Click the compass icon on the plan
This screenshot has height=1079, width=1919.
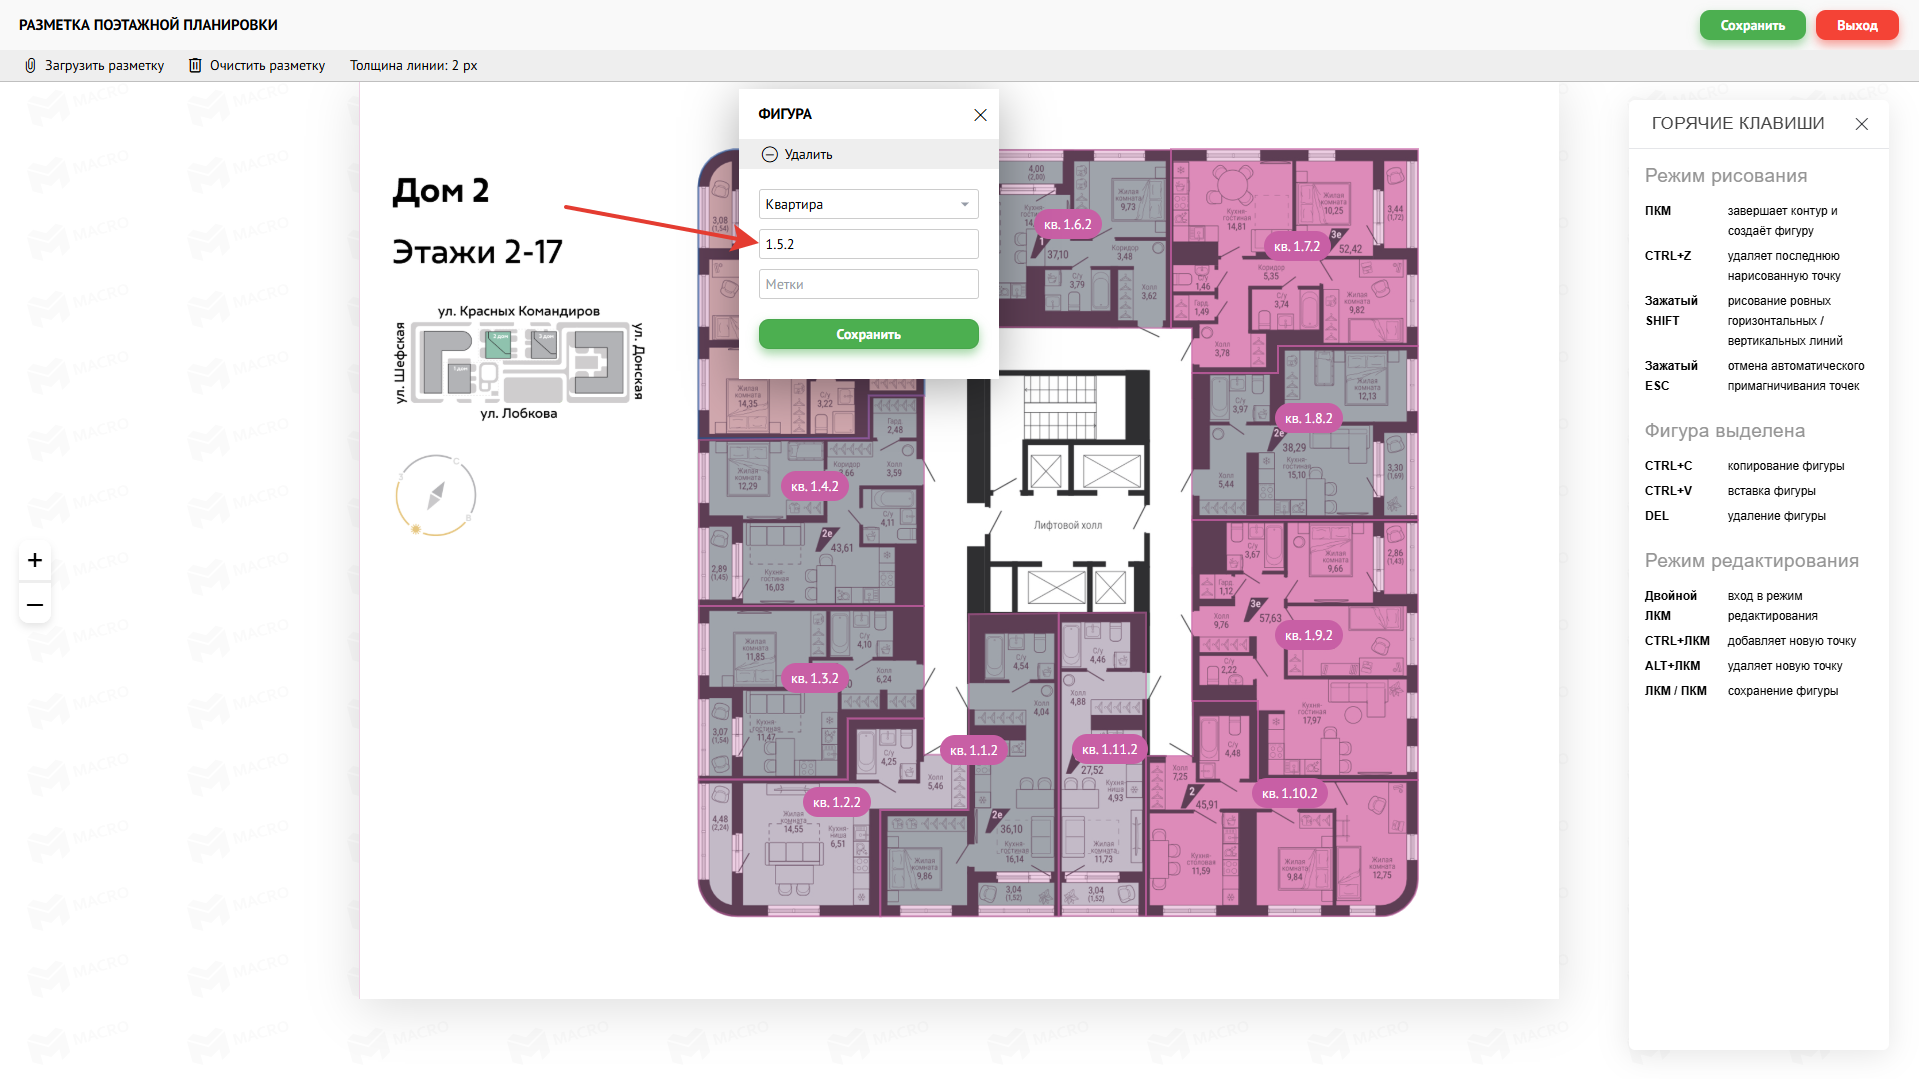coord(436,496)
